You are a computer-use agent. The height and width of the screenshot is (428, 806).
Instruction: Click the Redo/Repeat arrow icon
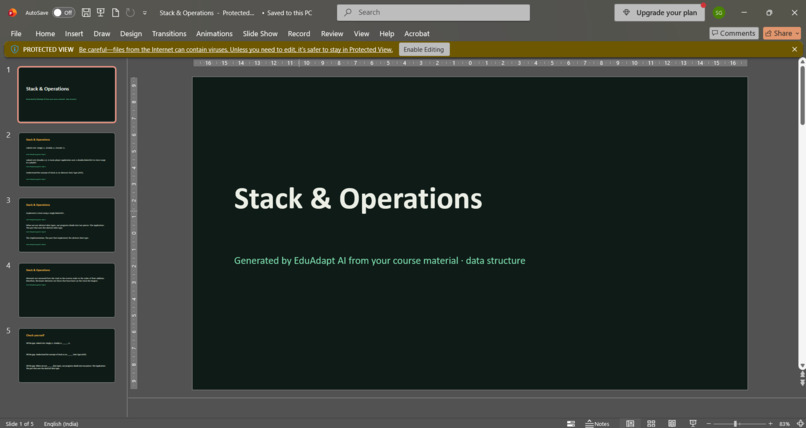pos(130,13)
